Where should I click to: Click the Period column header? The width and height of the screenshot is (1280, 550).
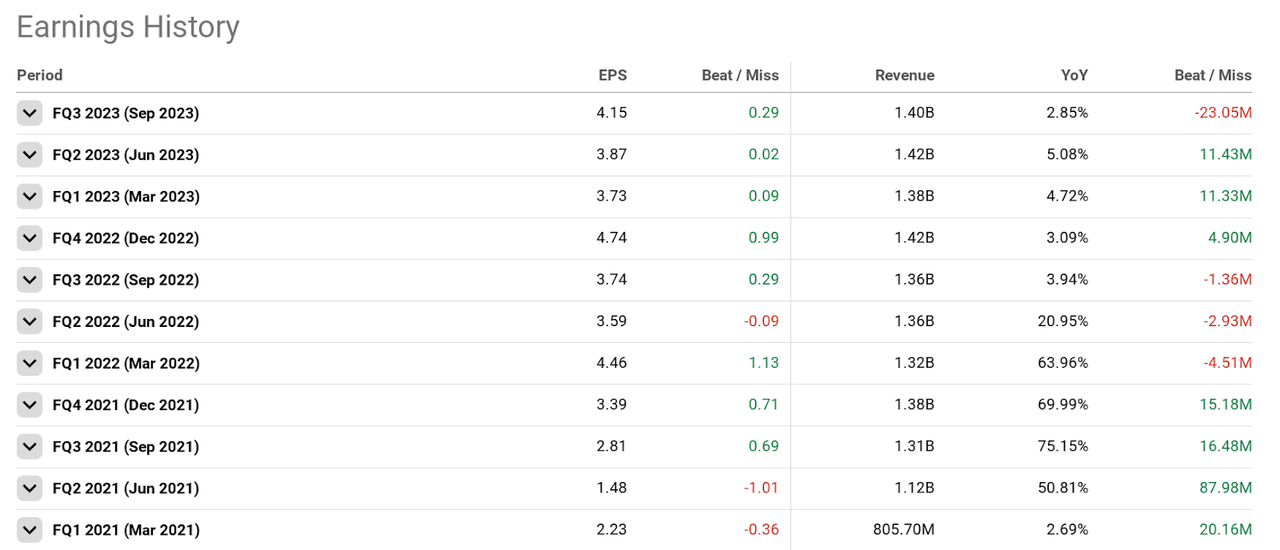40,75
